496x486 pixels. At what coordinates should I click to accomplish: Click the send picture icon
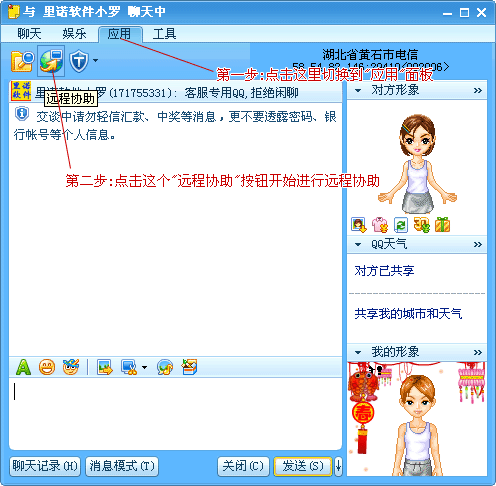pos(105,367)
